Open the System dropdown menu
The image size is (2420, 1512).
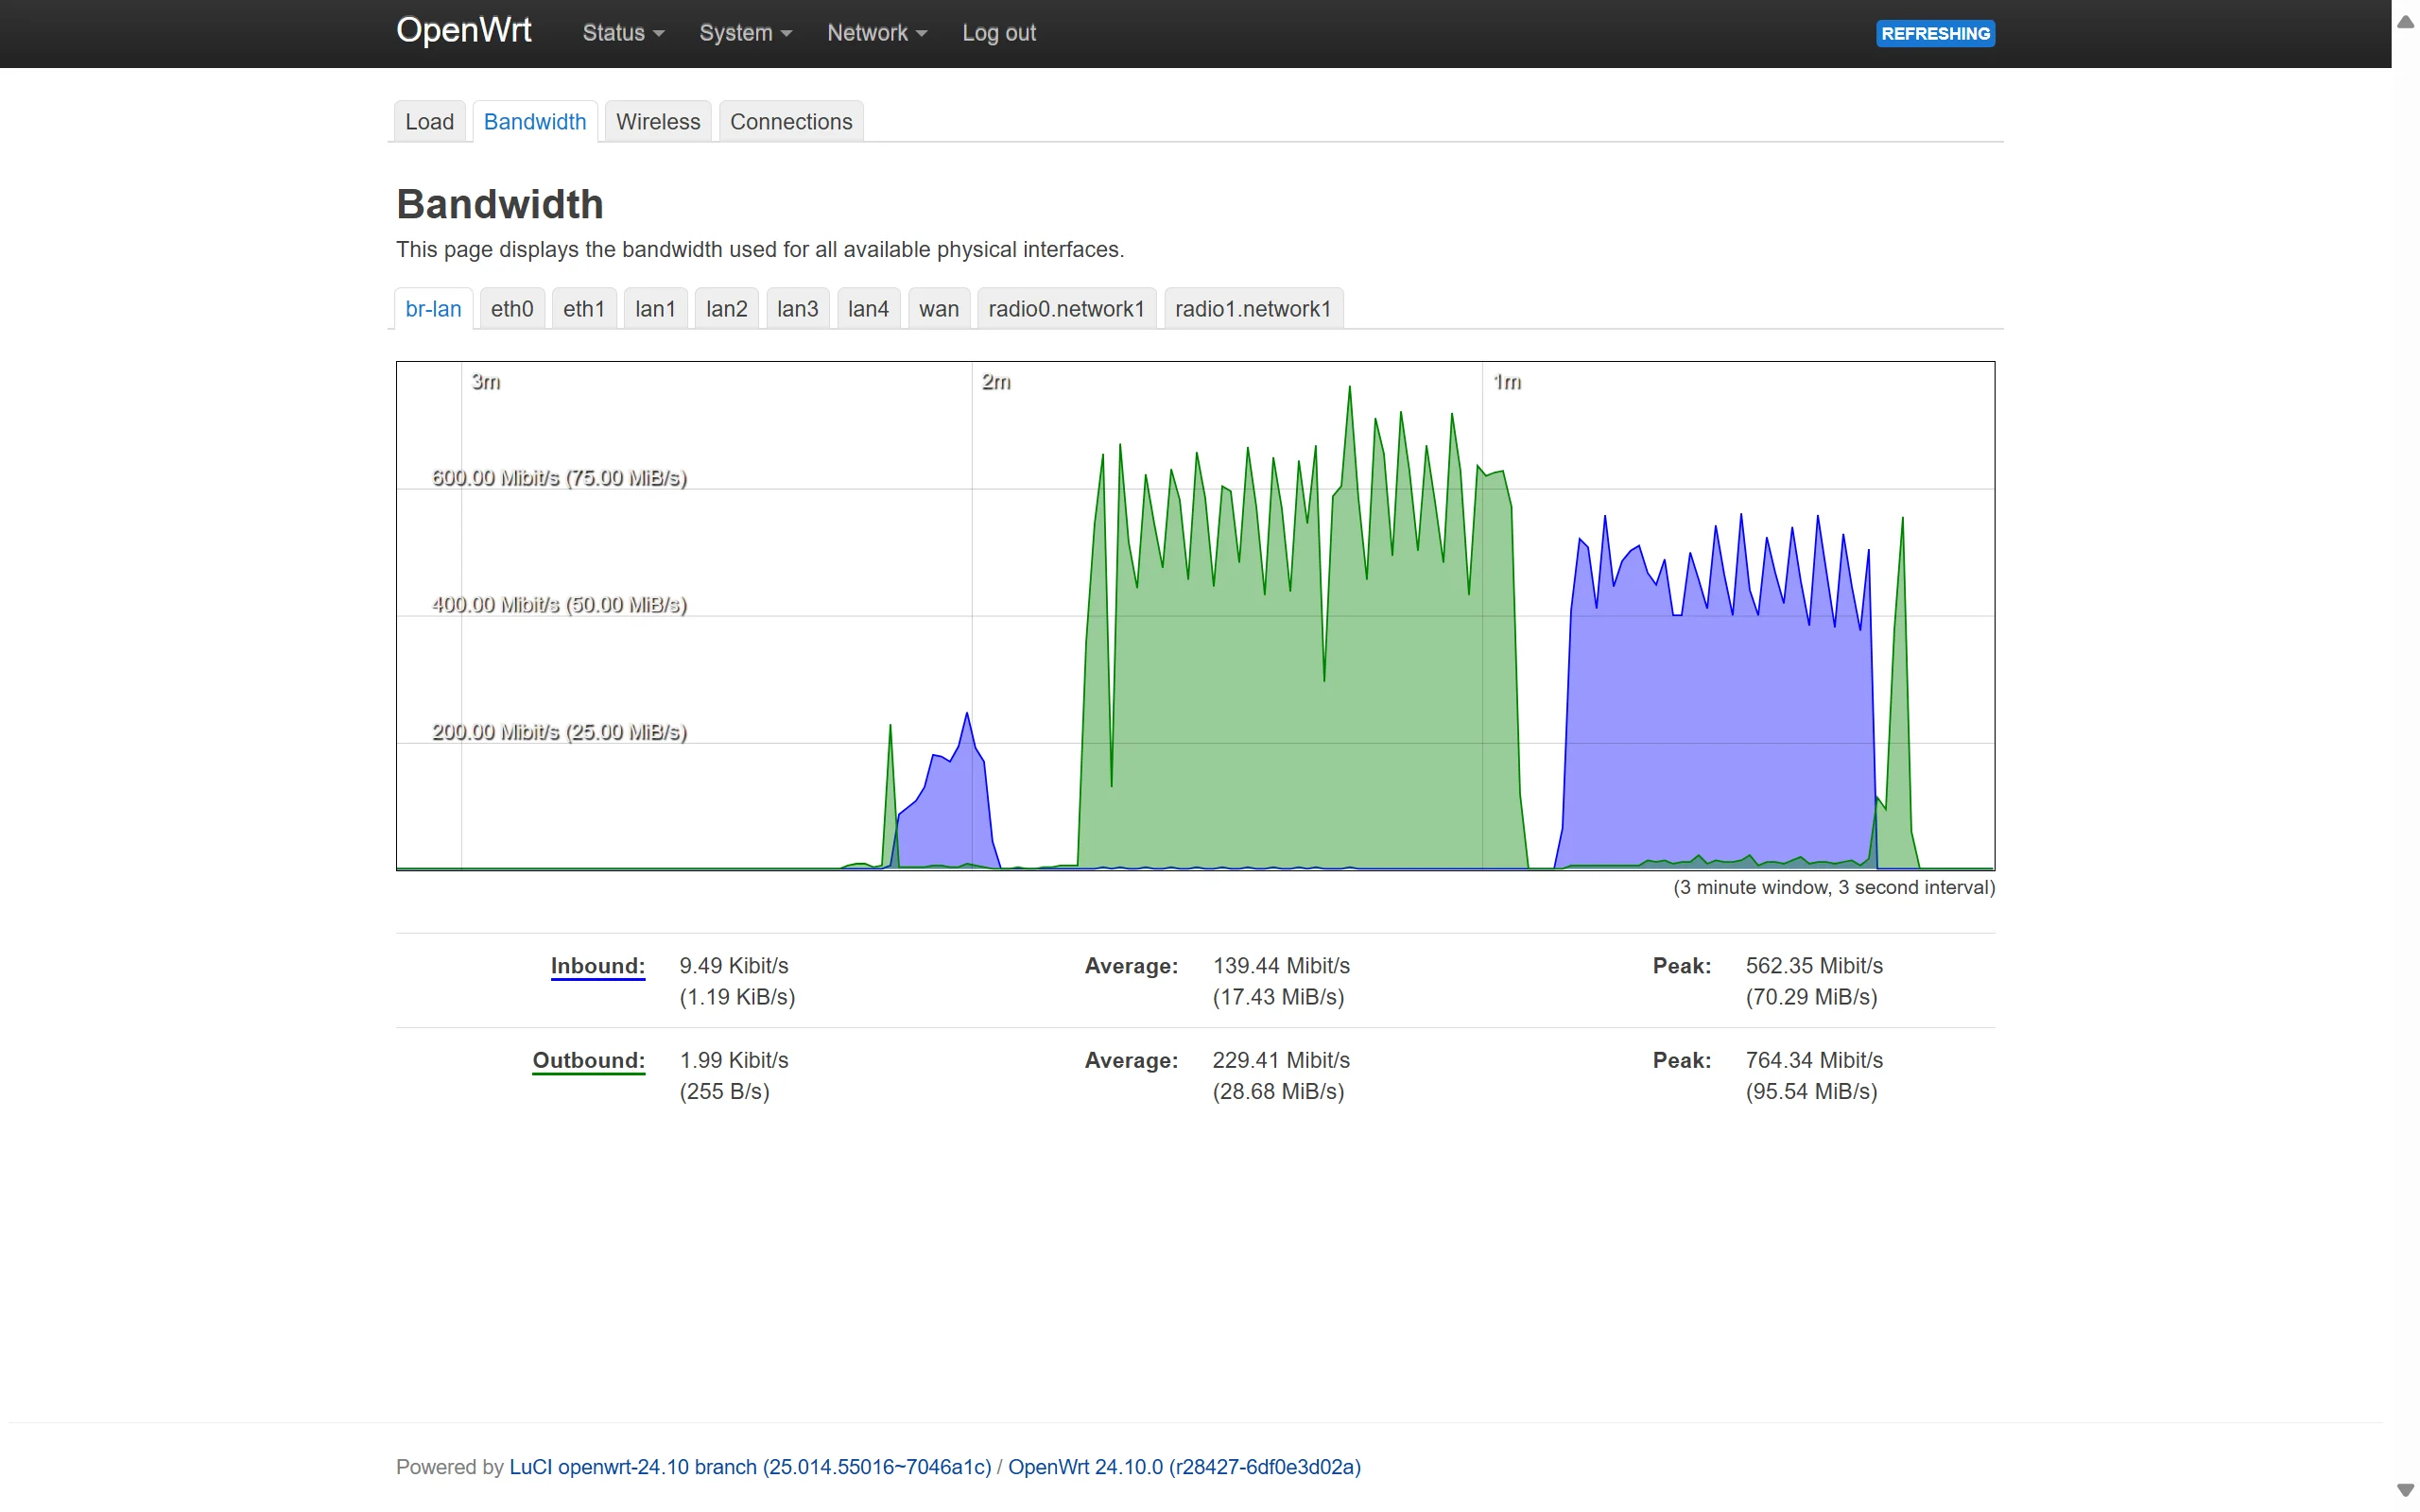[745, 33]
